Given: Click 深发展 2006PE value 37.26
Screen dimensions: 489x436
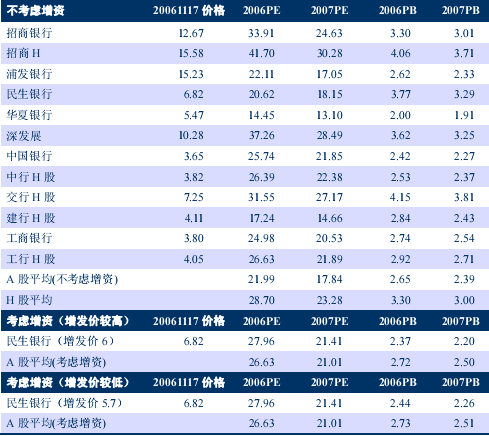Looking at the screenshot, I should (262, 135).
